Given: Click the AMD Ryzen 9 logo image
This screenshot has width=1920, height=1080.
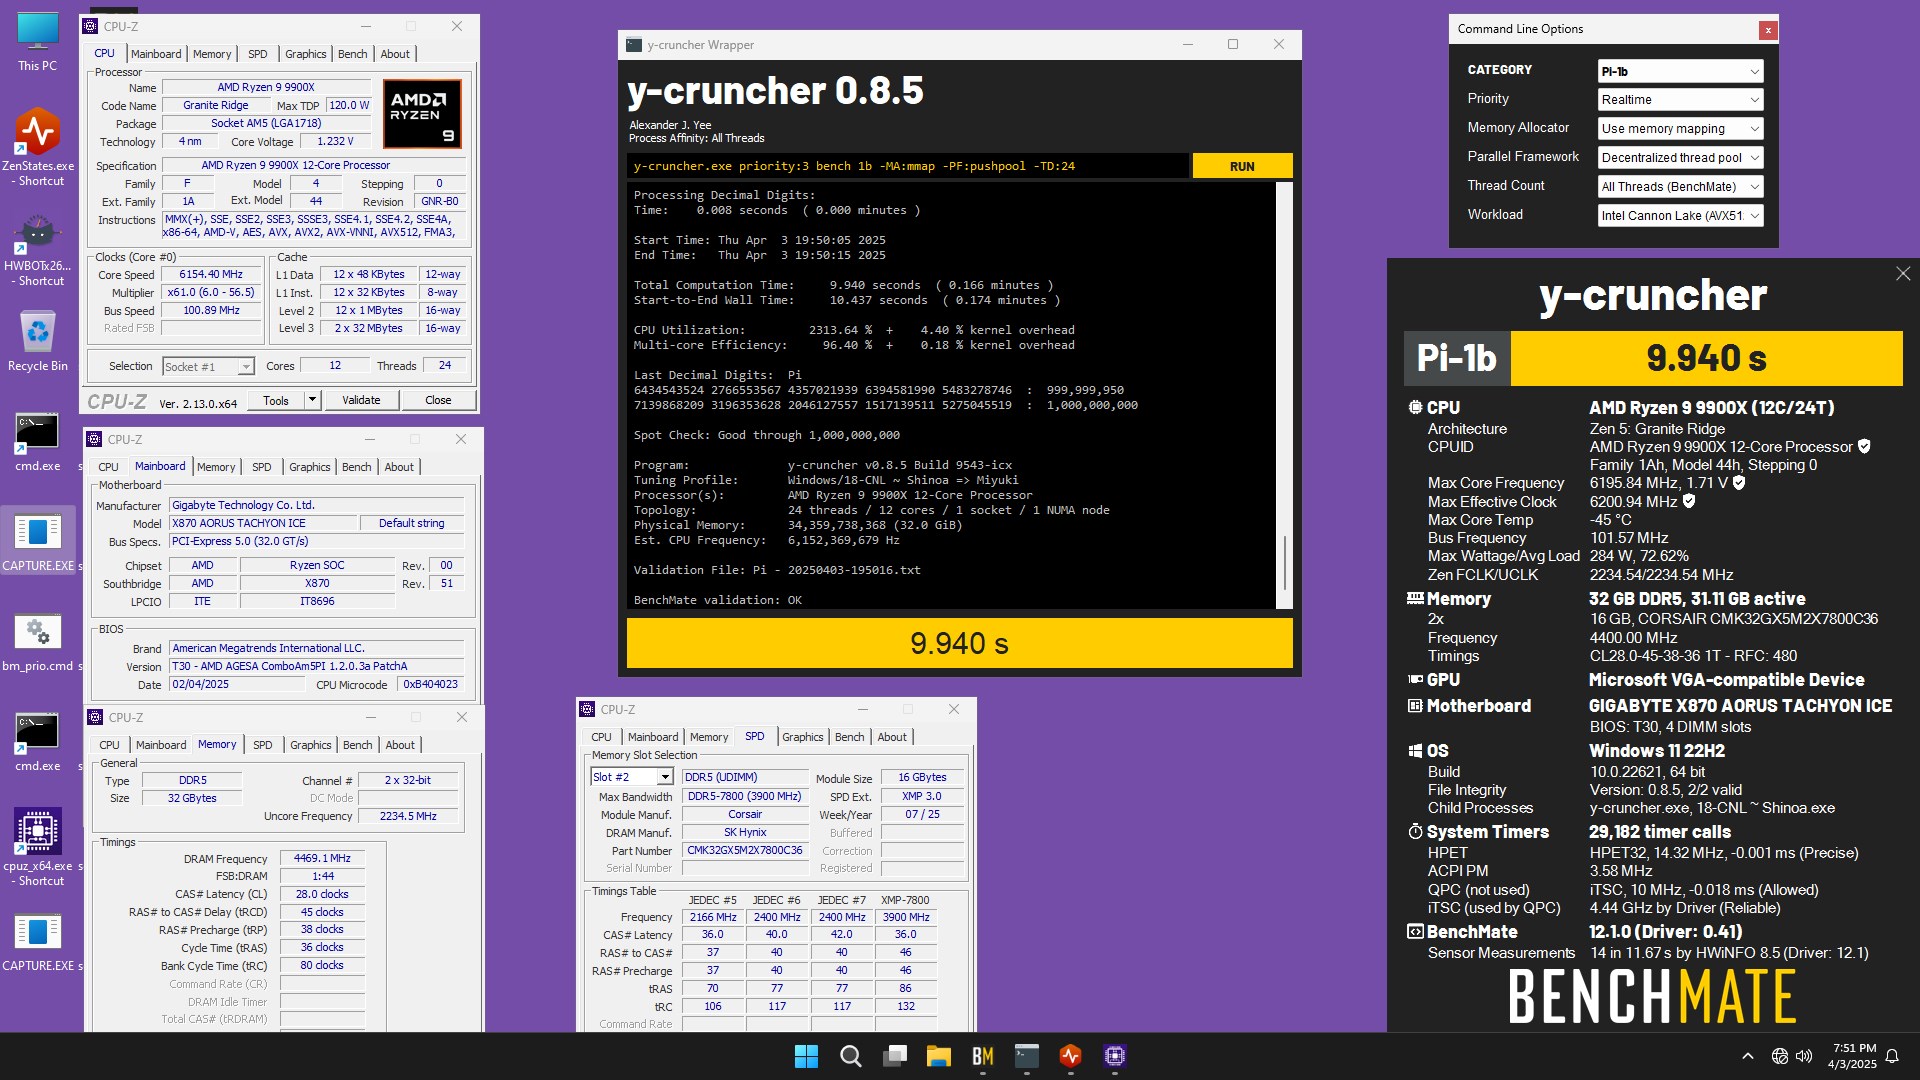Looking at the screenshot, I should 422,114.
